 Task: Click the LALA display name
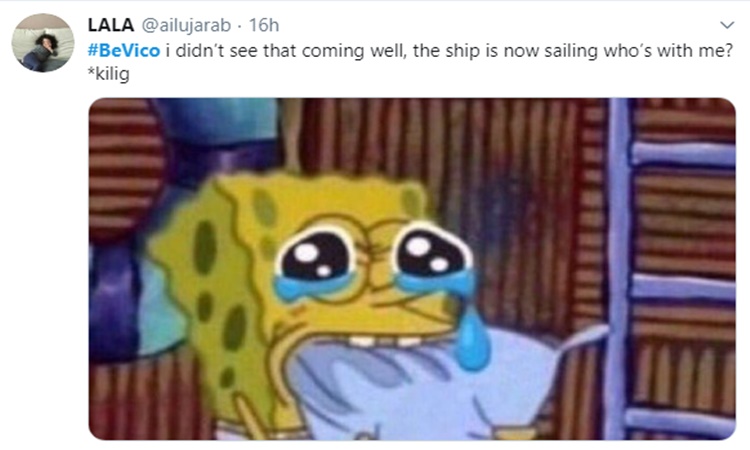point(110,25)
